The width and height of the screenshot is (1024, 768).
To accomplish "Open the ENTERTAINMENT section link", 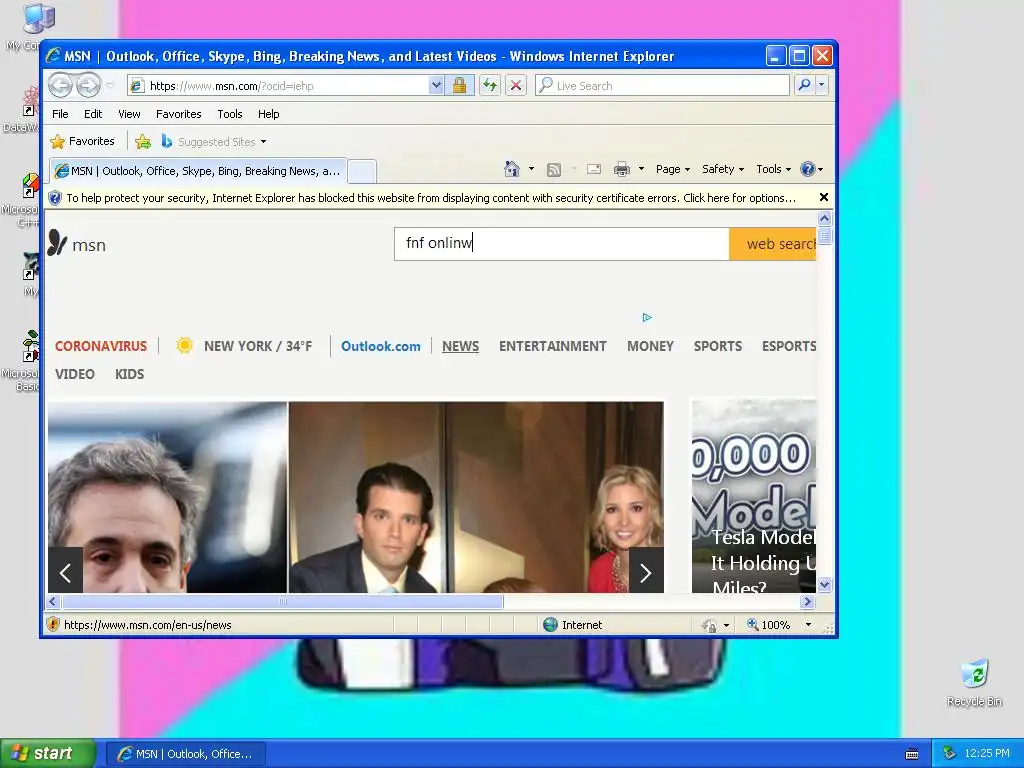I will click(x=552, y=346).
